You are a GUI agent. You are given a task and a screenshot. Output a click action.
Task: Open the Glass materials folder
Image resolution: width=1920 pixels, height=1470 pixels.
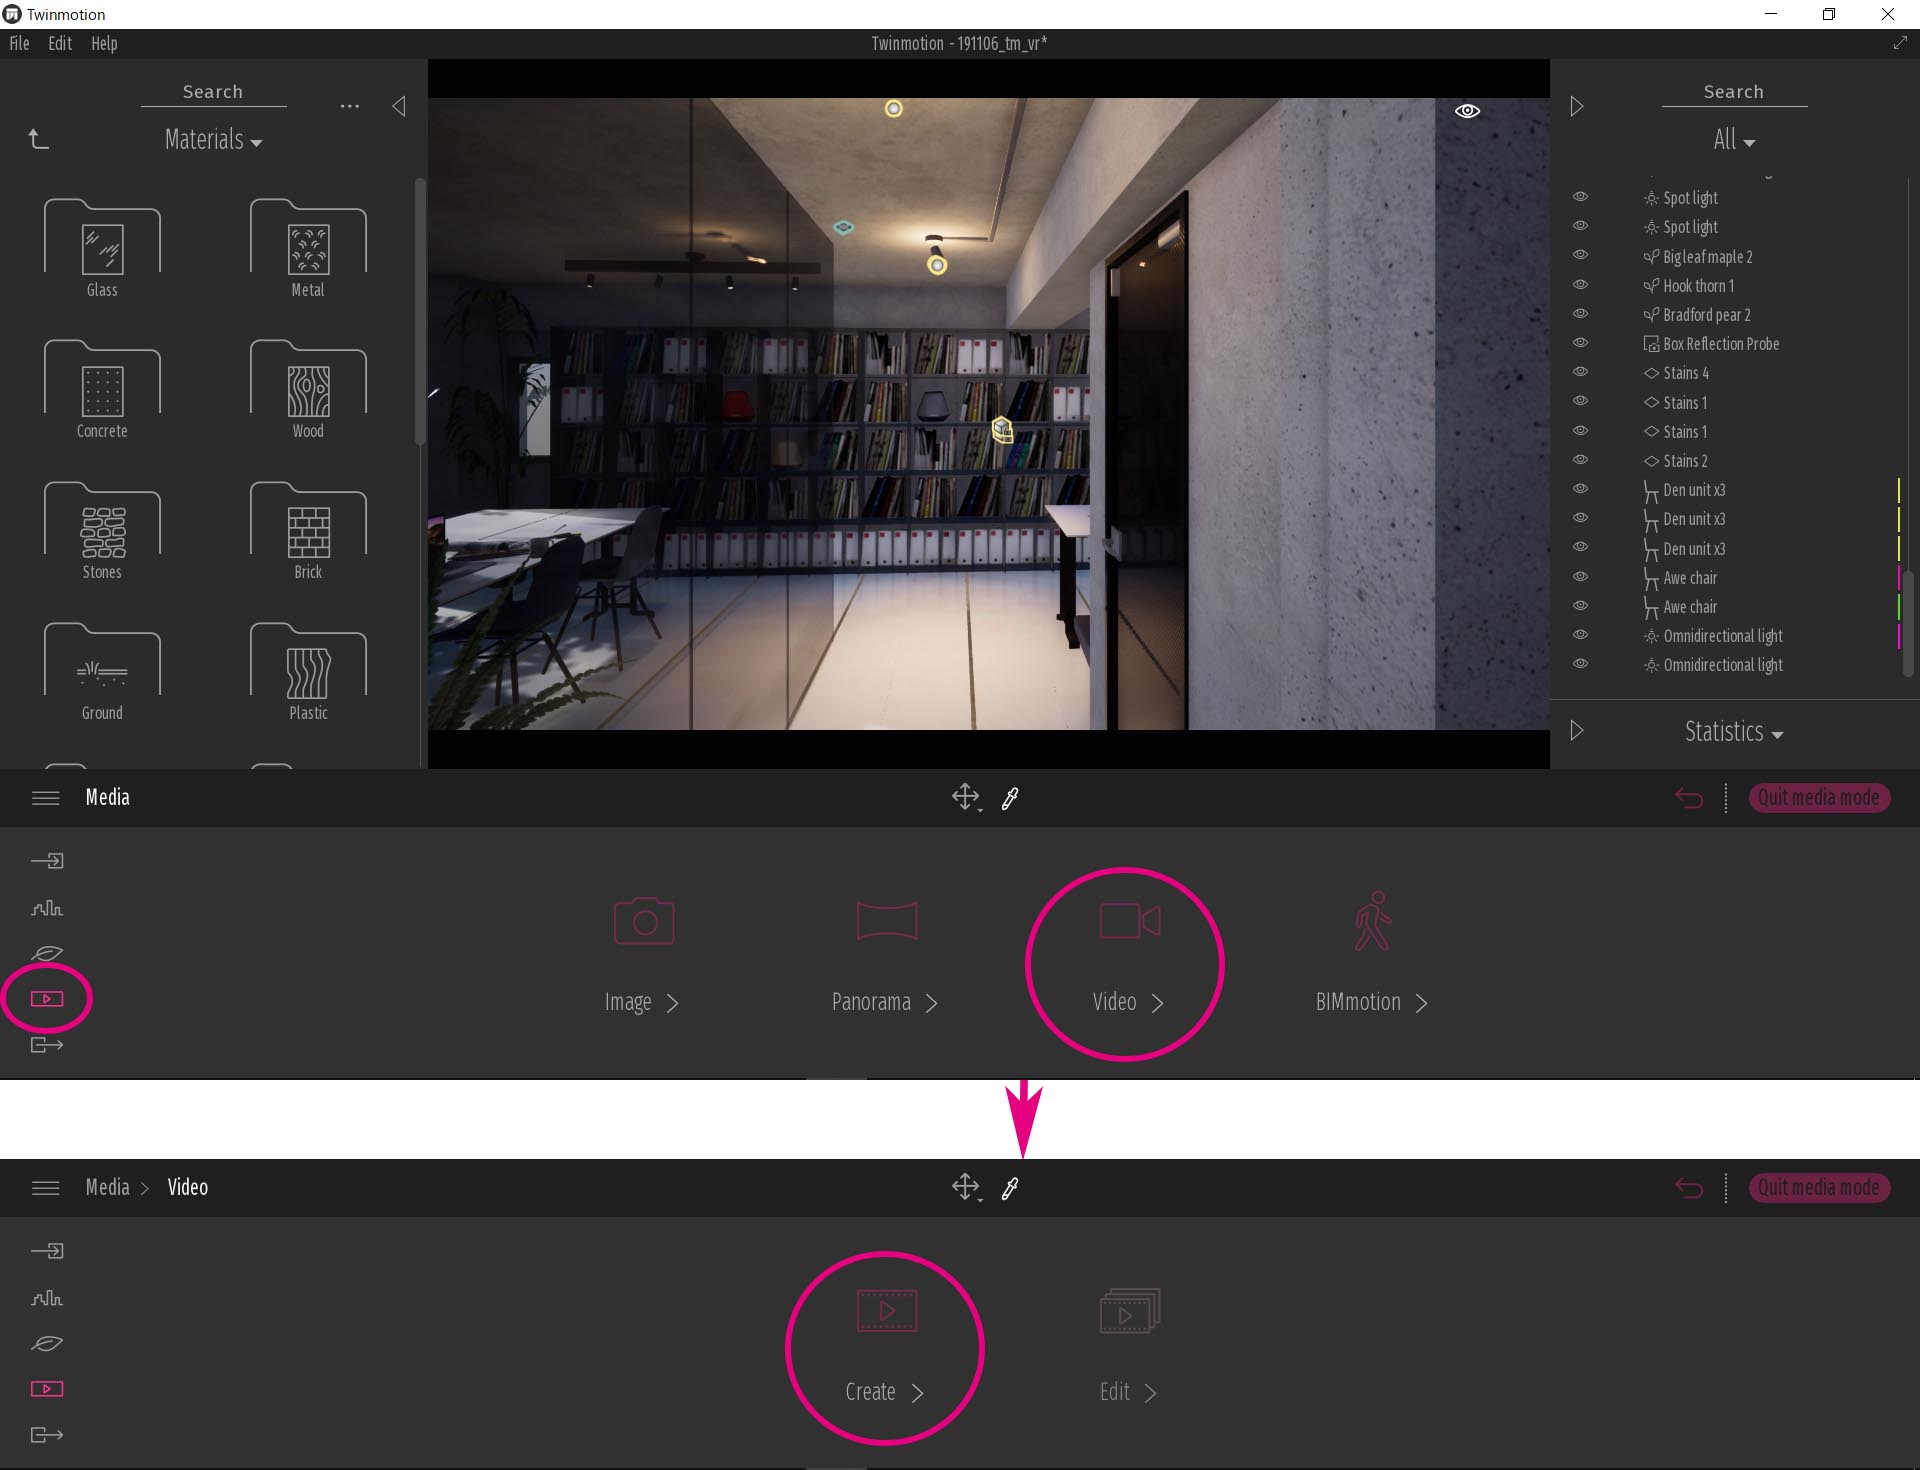click(x=102, y=247)
